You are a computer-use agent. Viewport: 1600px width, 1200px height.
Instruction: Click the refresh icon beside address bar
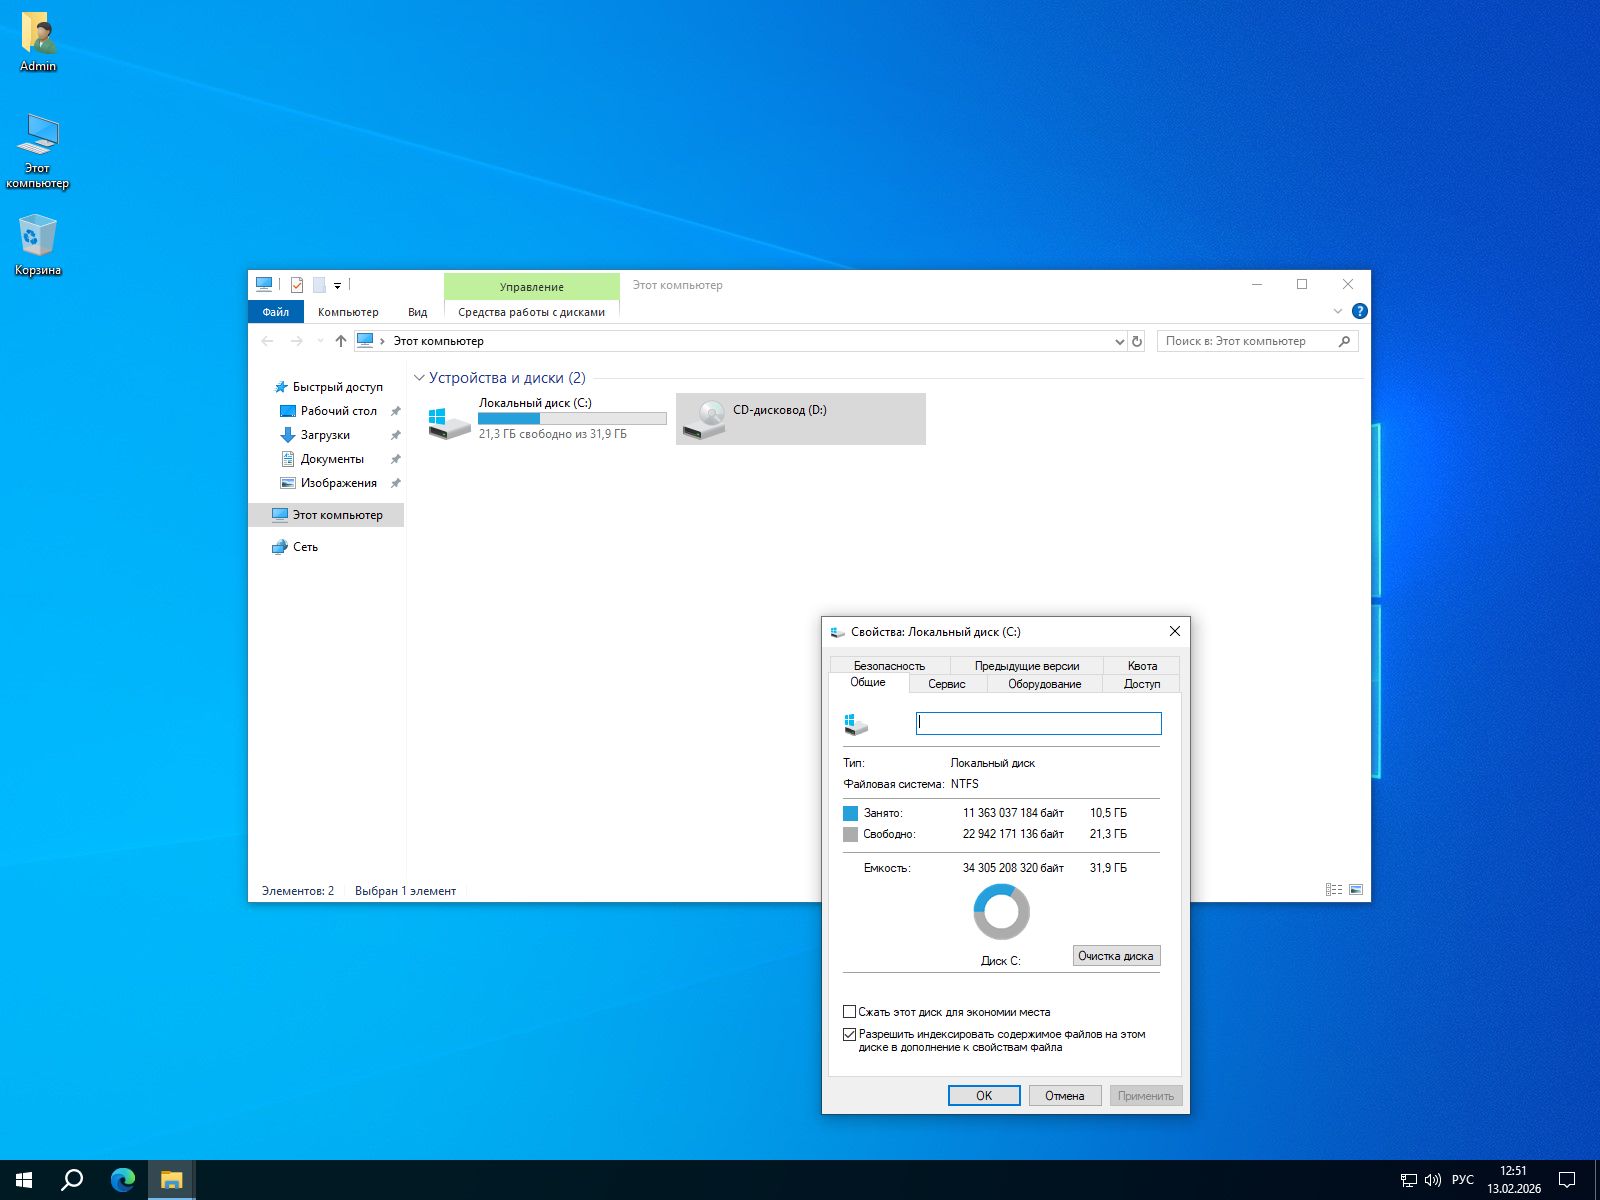click(1136, 342)
